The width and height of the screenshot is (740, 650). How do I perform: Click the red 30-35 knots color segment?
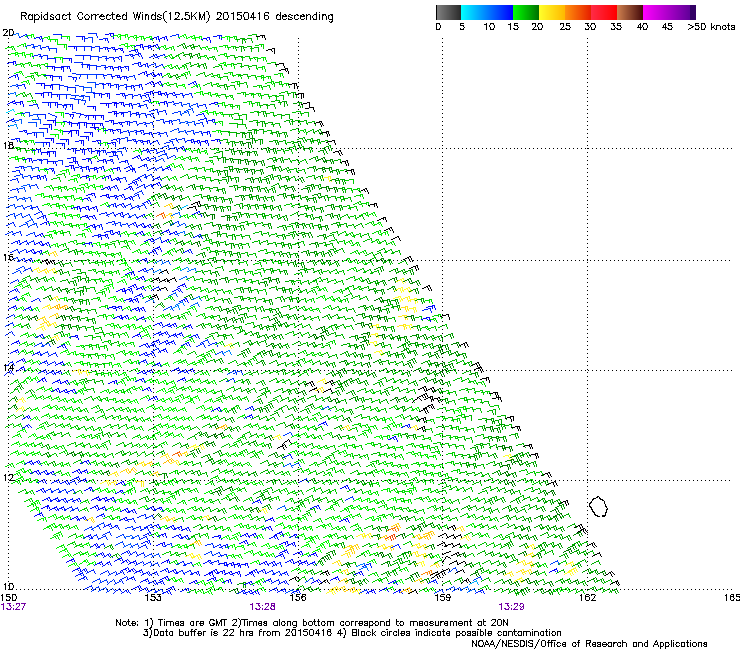pos(604,12)
